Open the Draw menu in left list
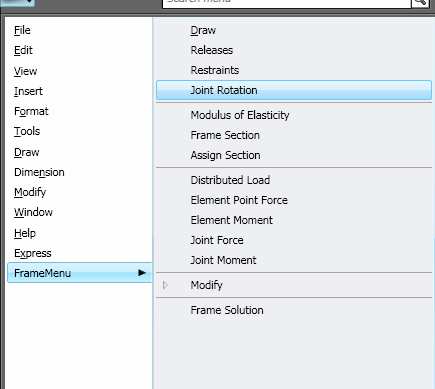This screenshot has width=435, height=389. click(x=26, y=152)
